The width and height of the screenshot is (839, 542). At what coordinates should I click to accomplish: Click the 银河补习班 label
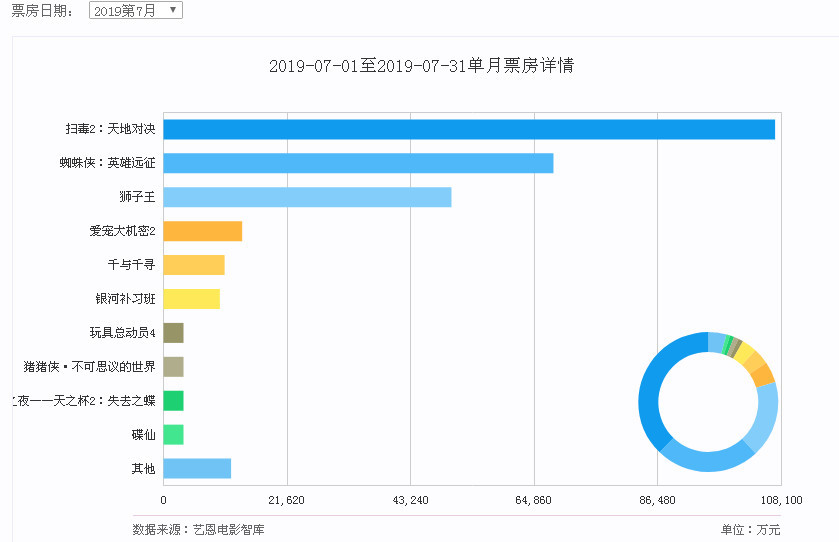pyautogui.click(x=126, y=299)
